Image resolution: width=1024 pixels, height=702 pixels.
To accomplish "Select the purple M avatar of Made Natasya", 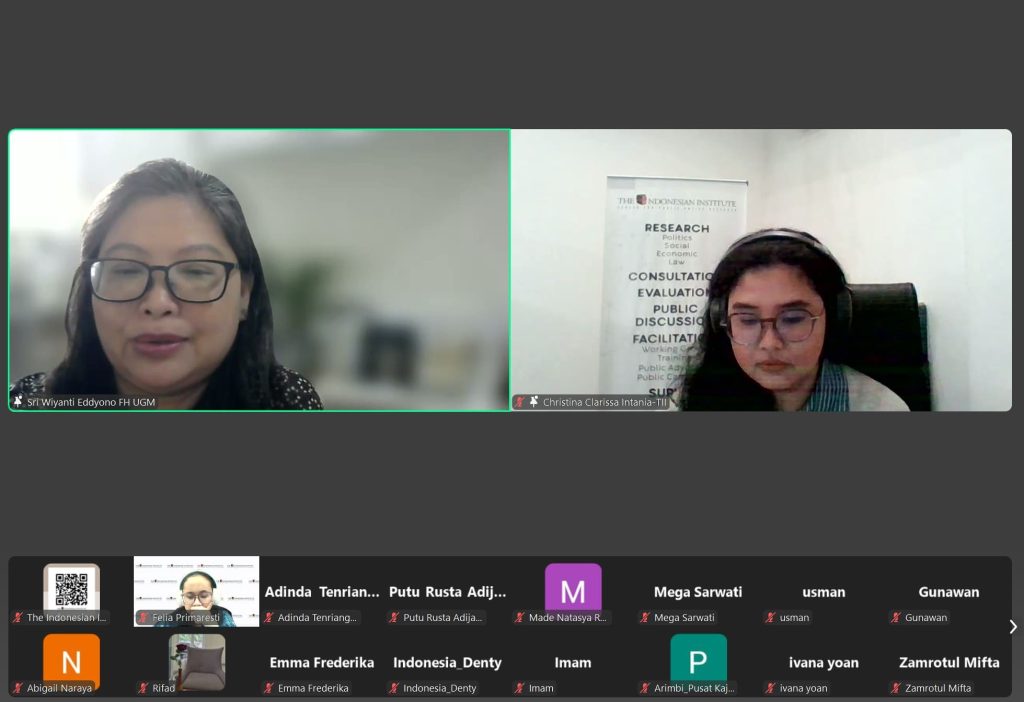I will pos(572,590).
